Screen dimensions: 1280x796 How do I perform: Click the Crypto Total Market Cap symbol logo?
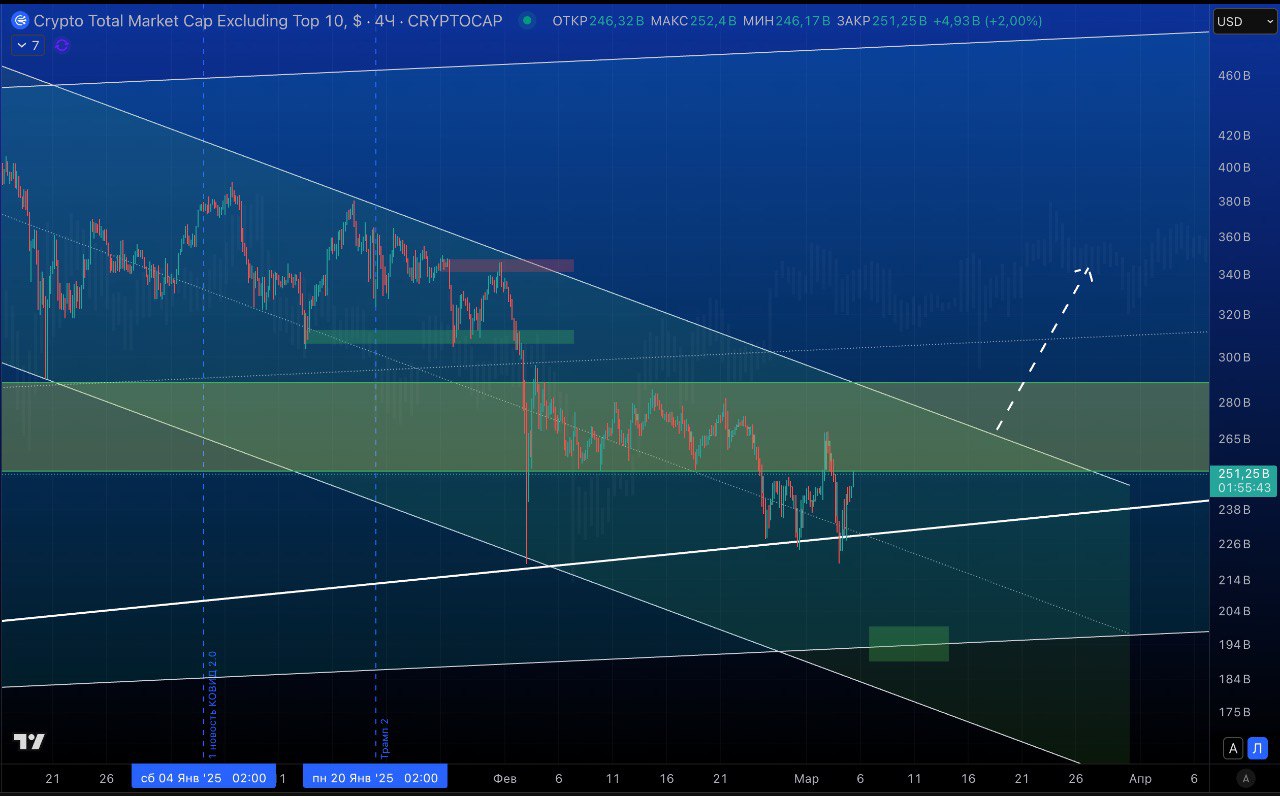(20, 20)
